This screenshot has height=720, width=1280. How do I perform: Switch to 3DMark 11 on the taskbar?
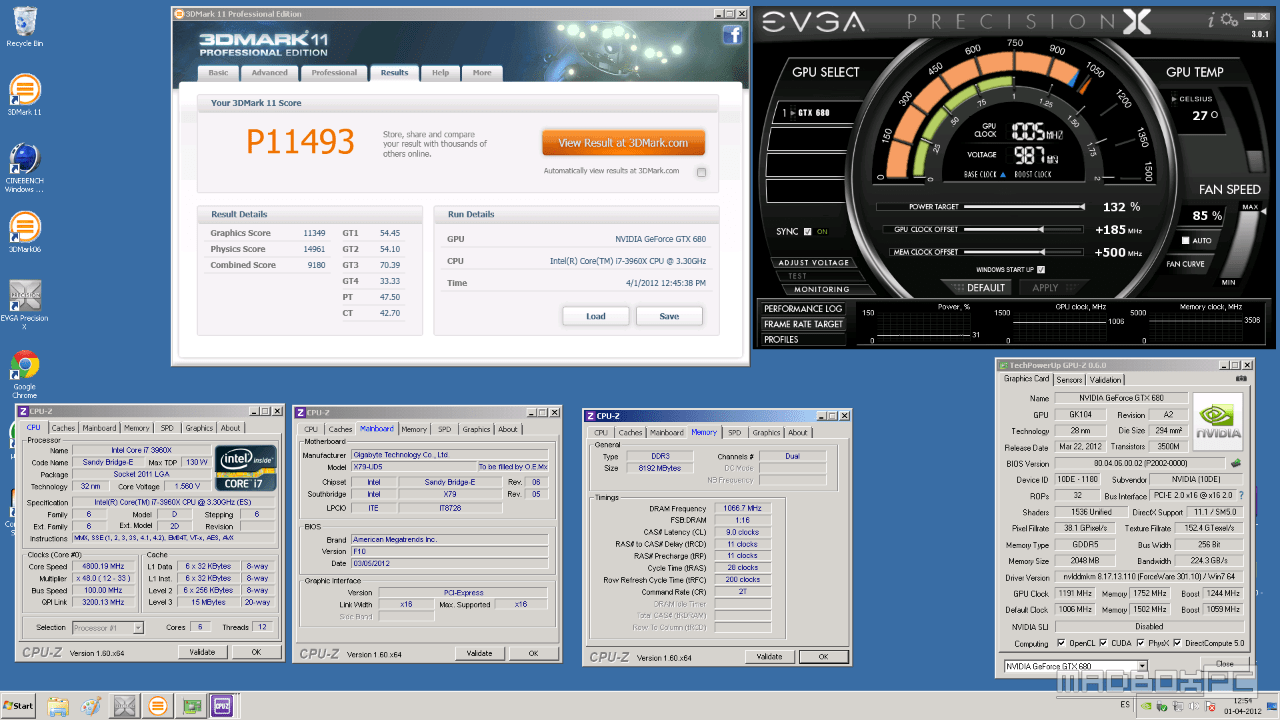(x=157, y=706)
